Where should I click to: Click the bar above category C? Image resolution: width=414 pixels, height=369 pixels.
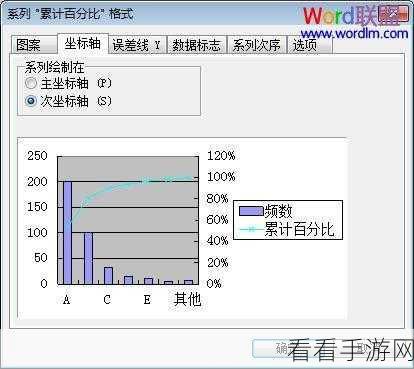point(108,276)
